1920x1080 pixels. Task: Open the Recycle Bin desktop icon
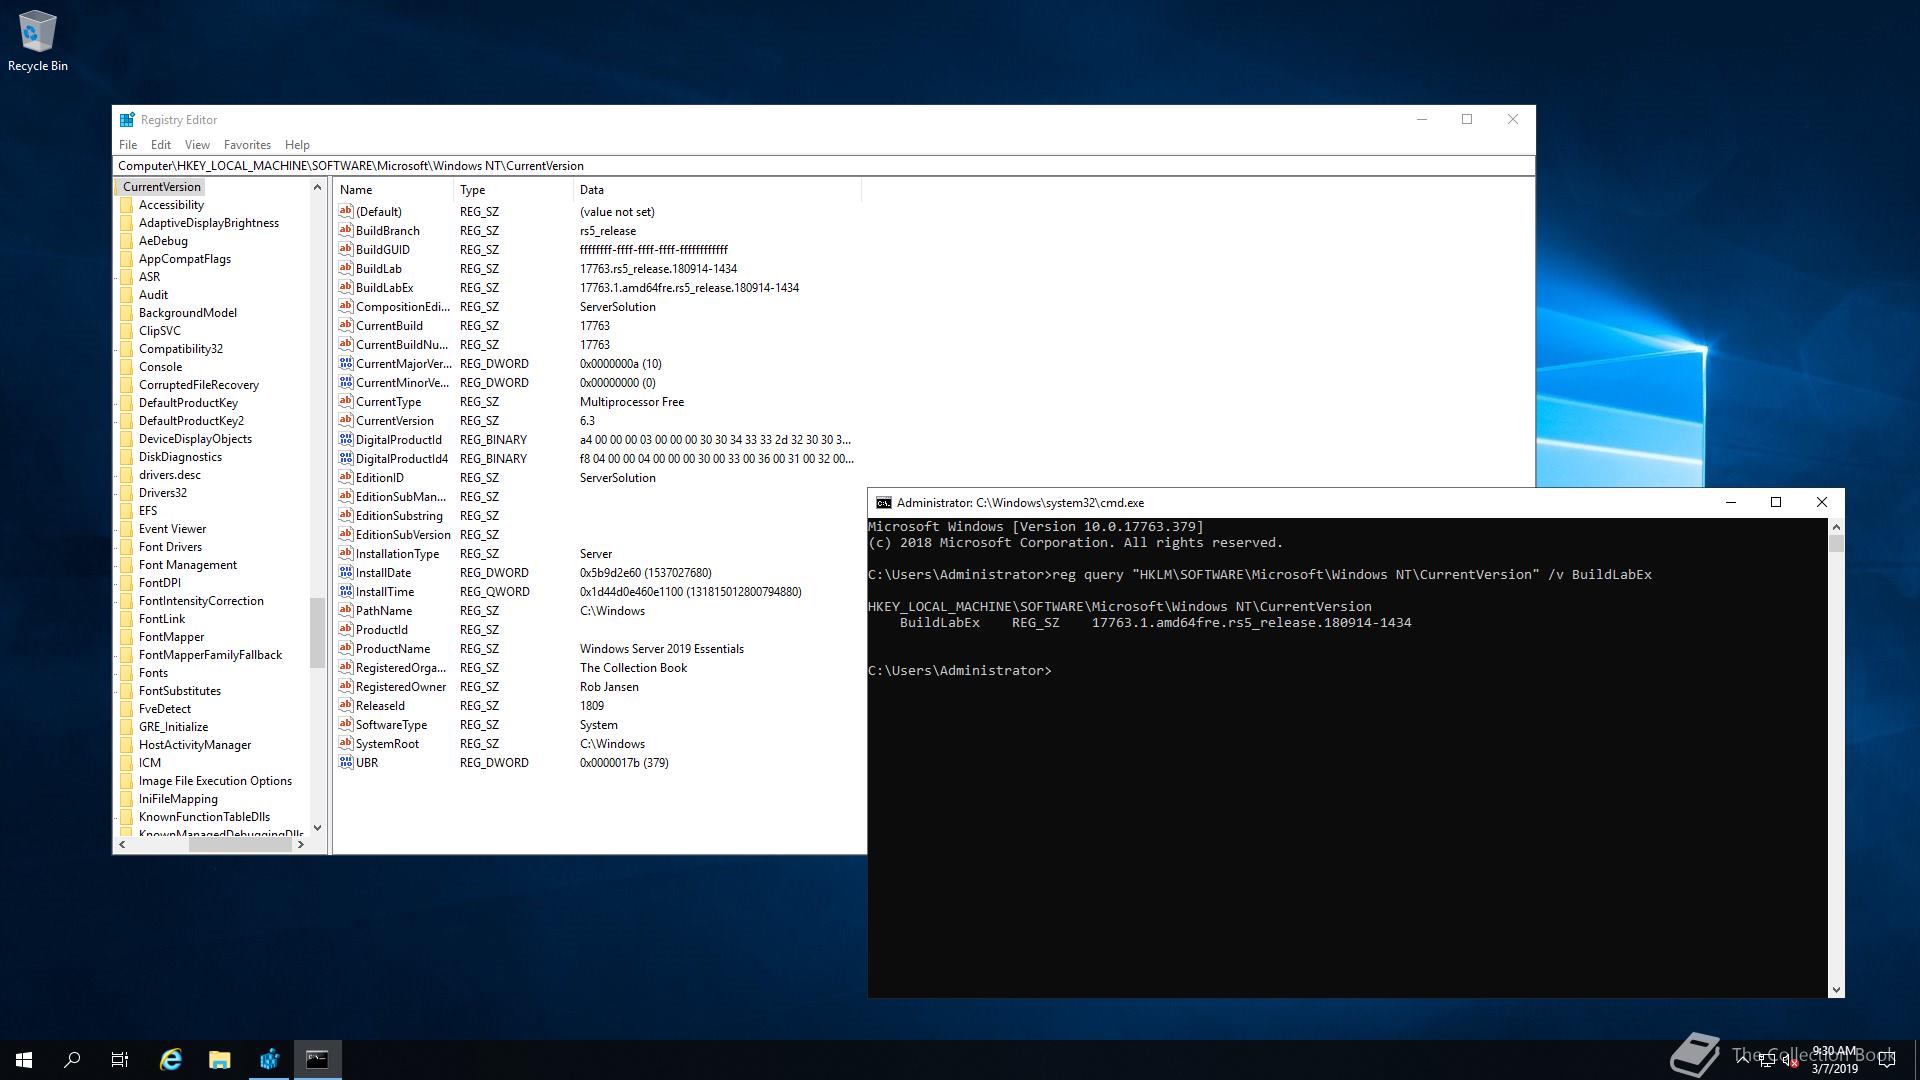[x=38, y=41]
